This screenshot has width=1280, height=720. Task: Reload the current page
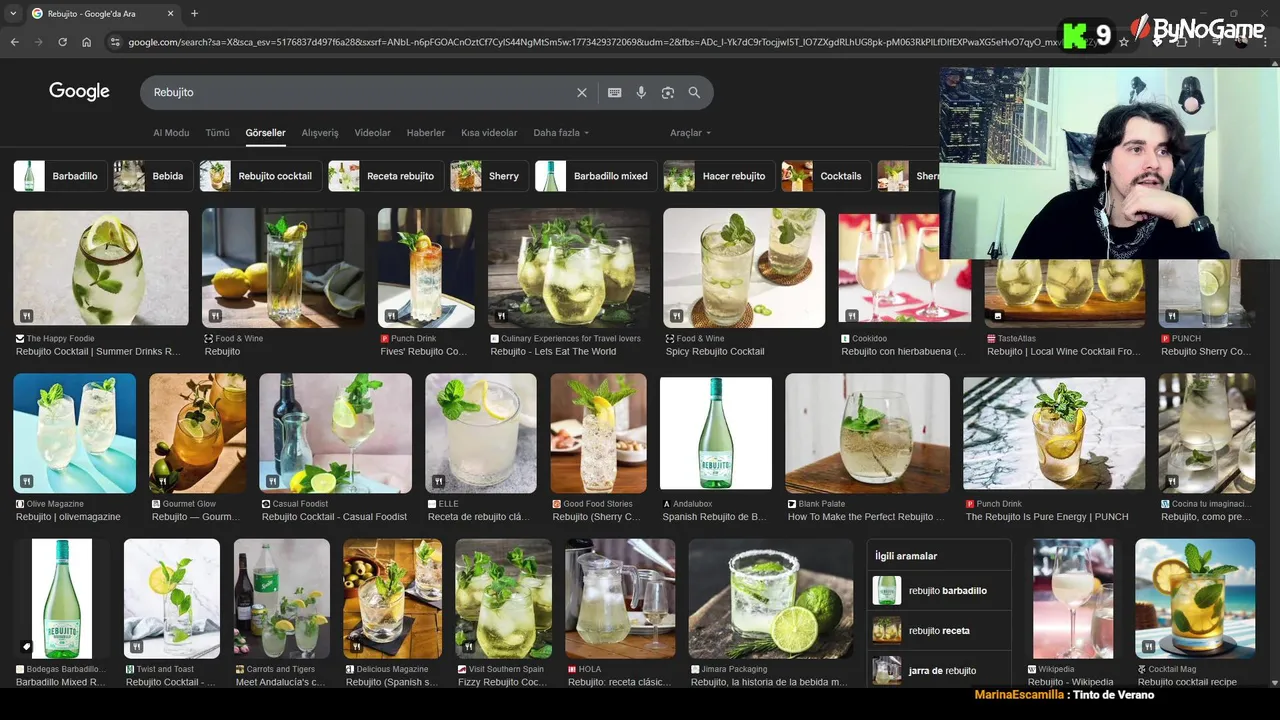(62, 42)
